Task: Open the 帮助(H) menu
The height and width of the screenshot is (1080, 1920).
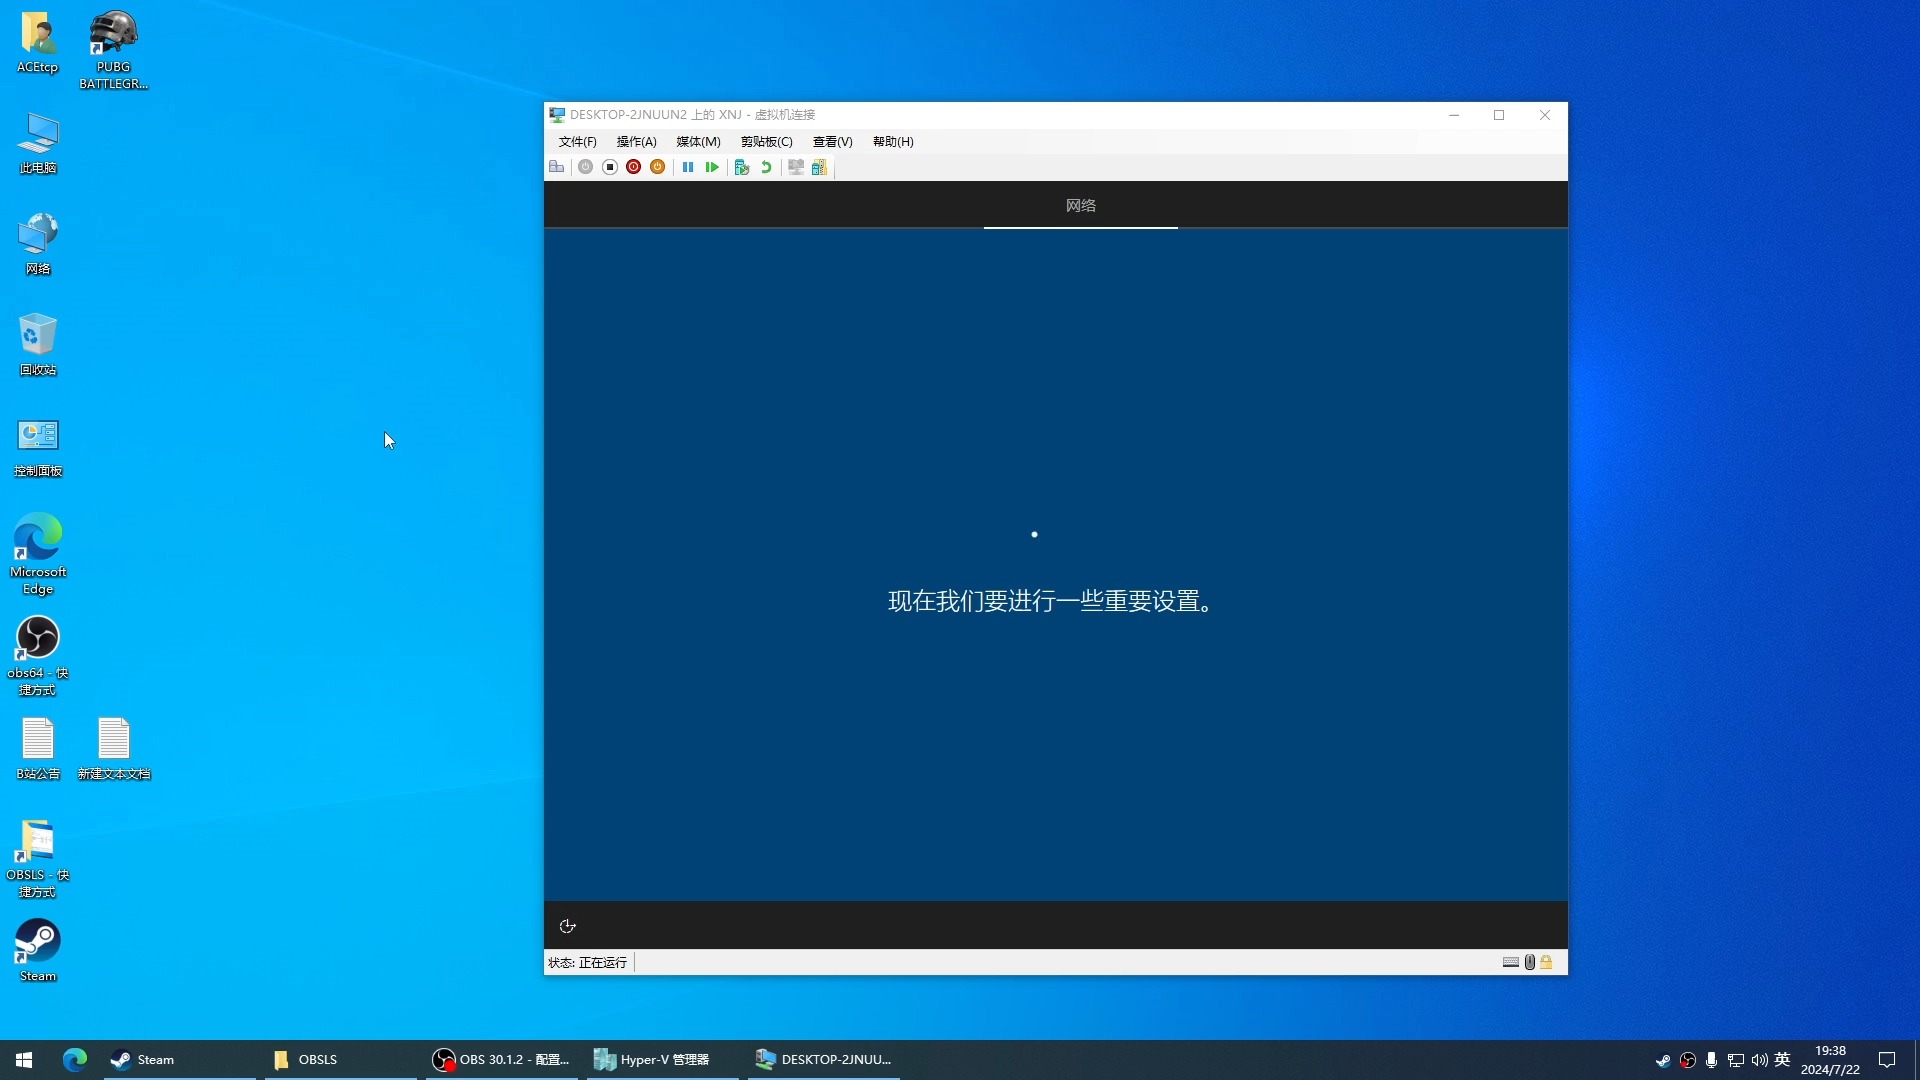Action: pyautogui.click(x=891, y=142)
